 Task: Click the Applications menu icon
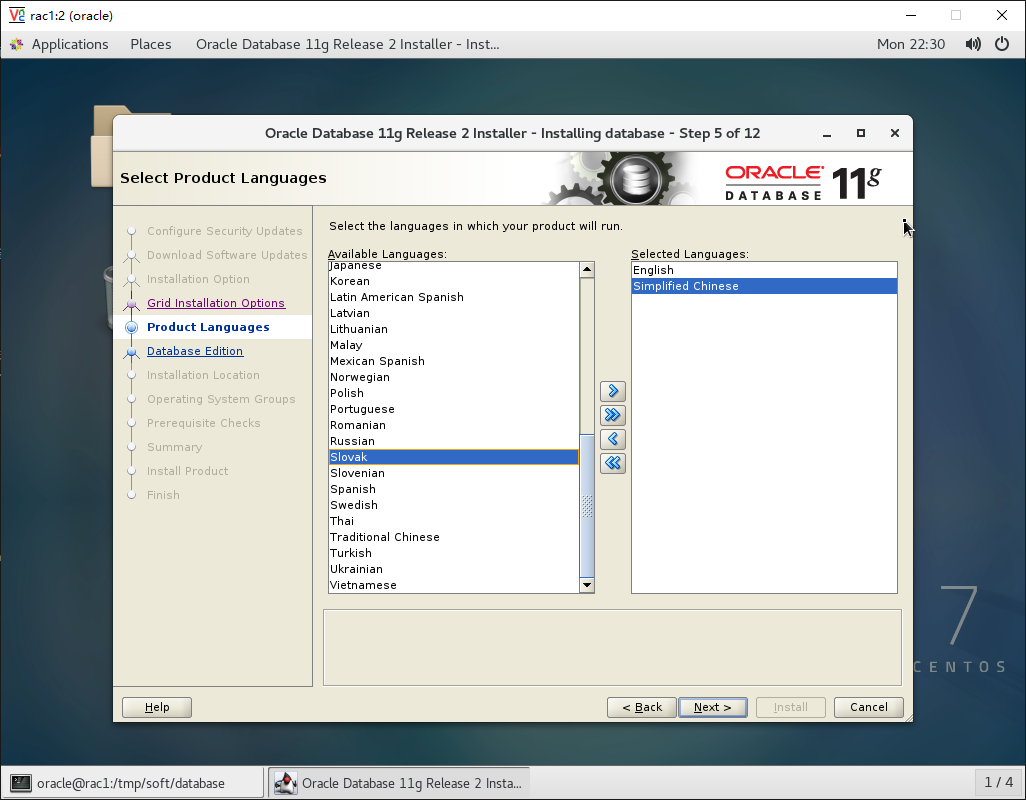click(x=16, y=44)
